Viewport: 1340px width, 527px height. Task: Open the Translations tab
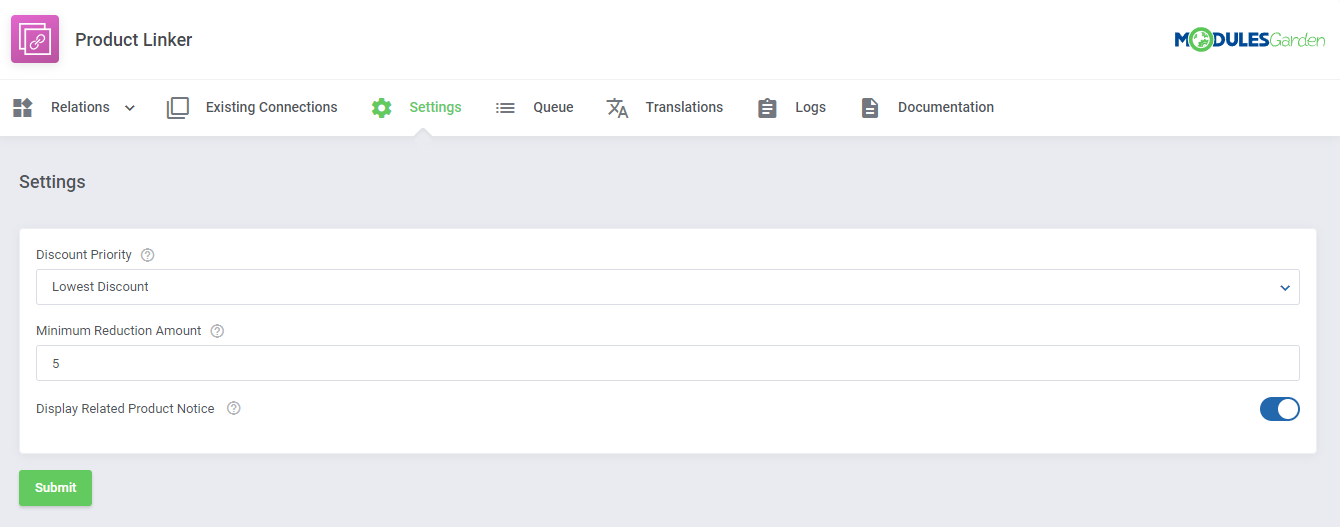(684, 108)
